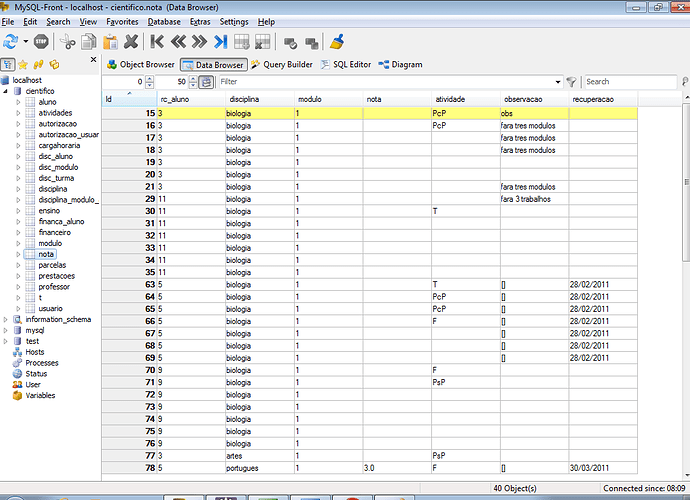This screenshot has height=500, width=690.
Task: Click the Filter input field
Action: [x=386, y=82]
